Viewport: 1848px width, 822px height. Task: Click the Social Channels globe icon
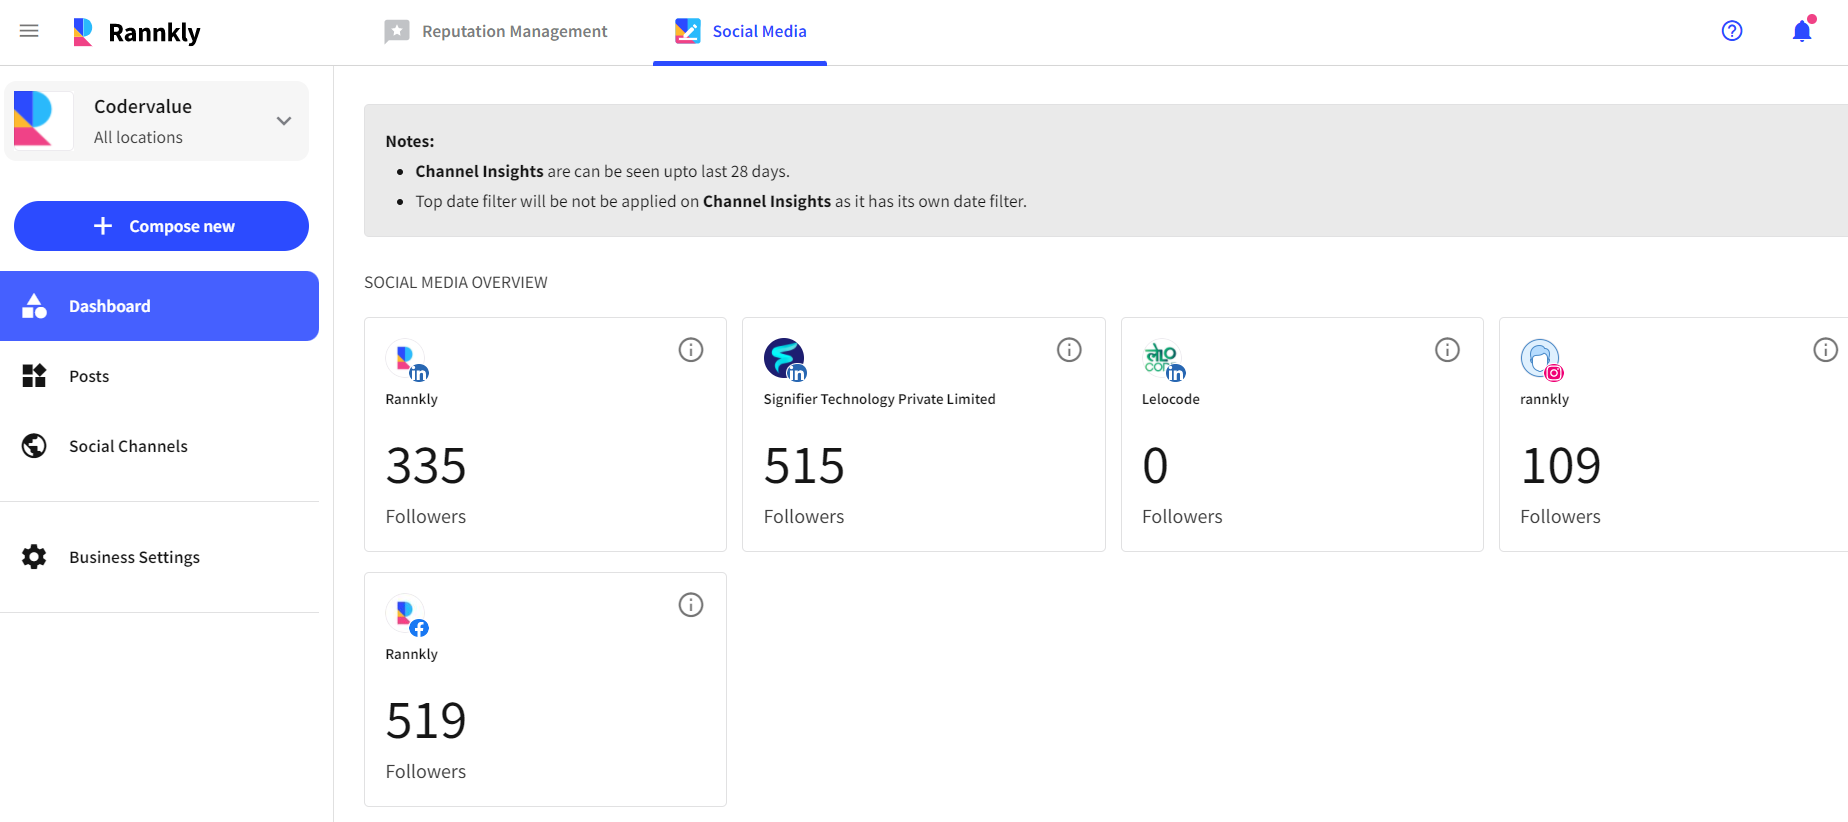(34, 446)
